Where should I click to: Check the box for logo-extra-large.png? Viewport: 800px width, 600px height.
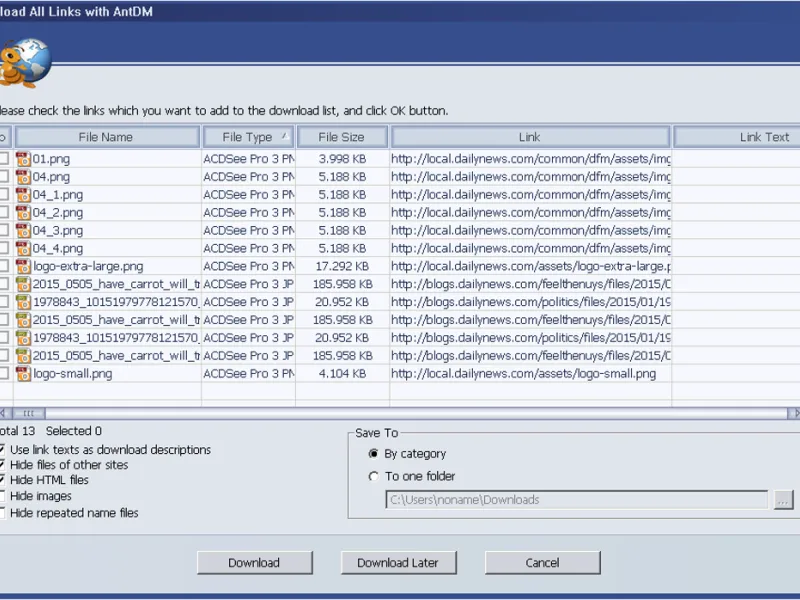point(4,266)
